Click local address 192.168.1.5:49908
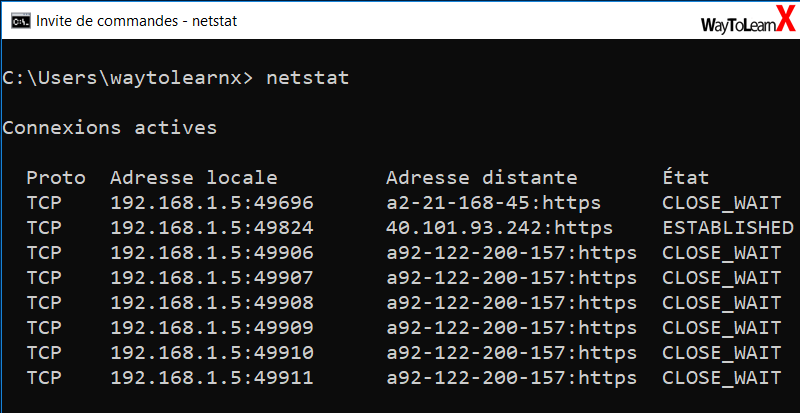The height and width of the screenshot is (413, 800). (212, 303)
